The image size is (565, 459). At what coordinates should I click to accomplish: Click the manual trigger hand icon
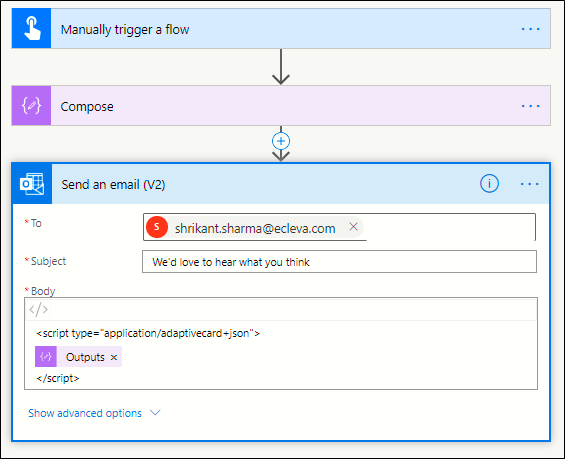[x=32, y=28]
